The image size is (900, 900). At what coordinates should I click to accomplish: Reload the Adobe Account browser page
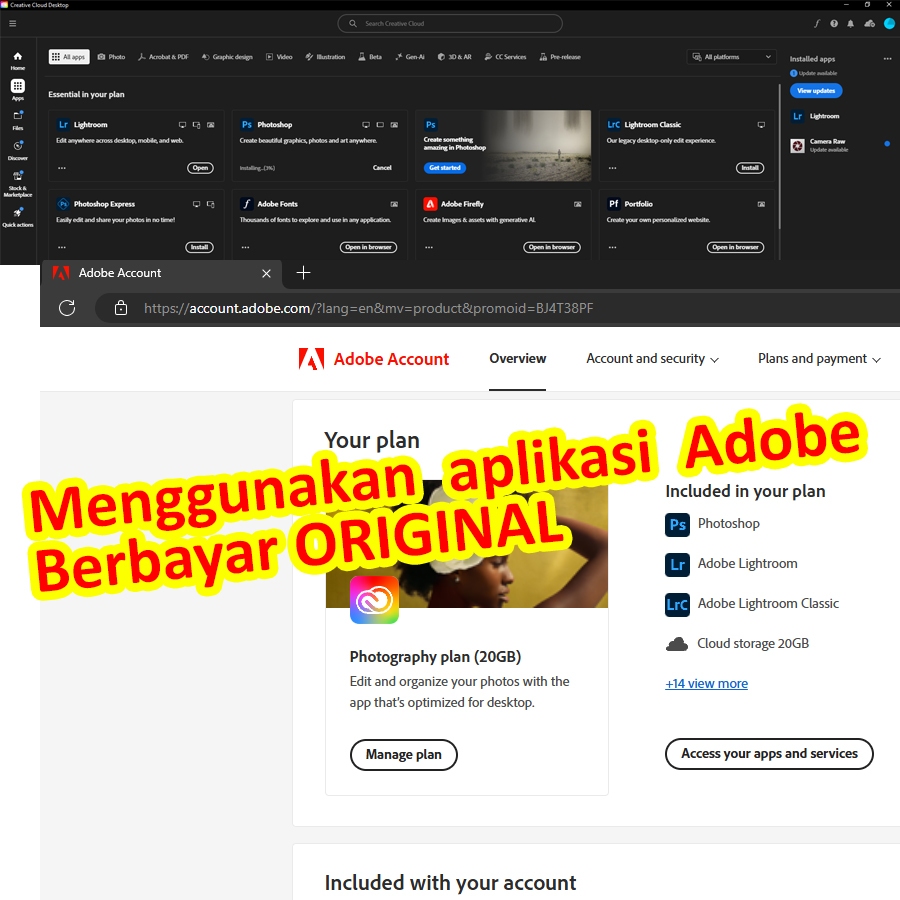click(x=67, y=308)
